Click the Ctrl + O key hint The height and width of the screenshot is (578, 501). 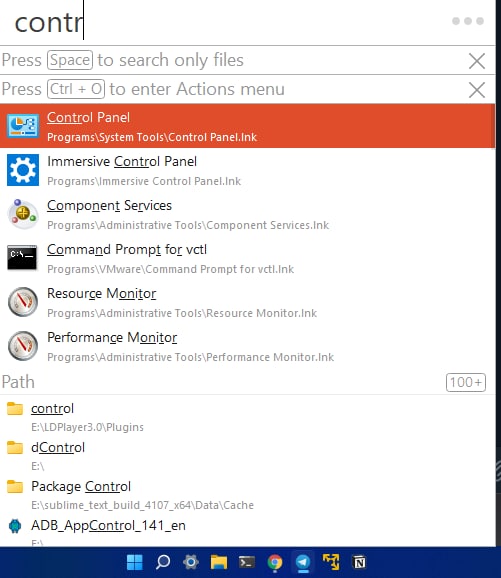[76, 89]
